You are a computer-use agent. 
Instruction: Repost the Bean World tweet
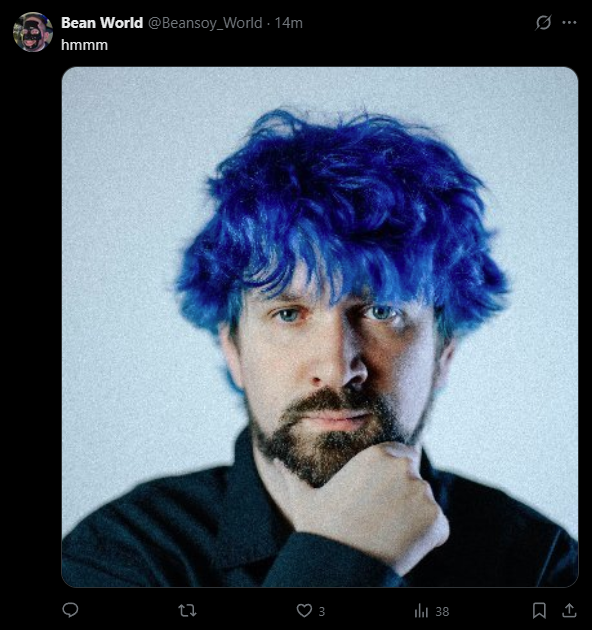pos(187,611)
